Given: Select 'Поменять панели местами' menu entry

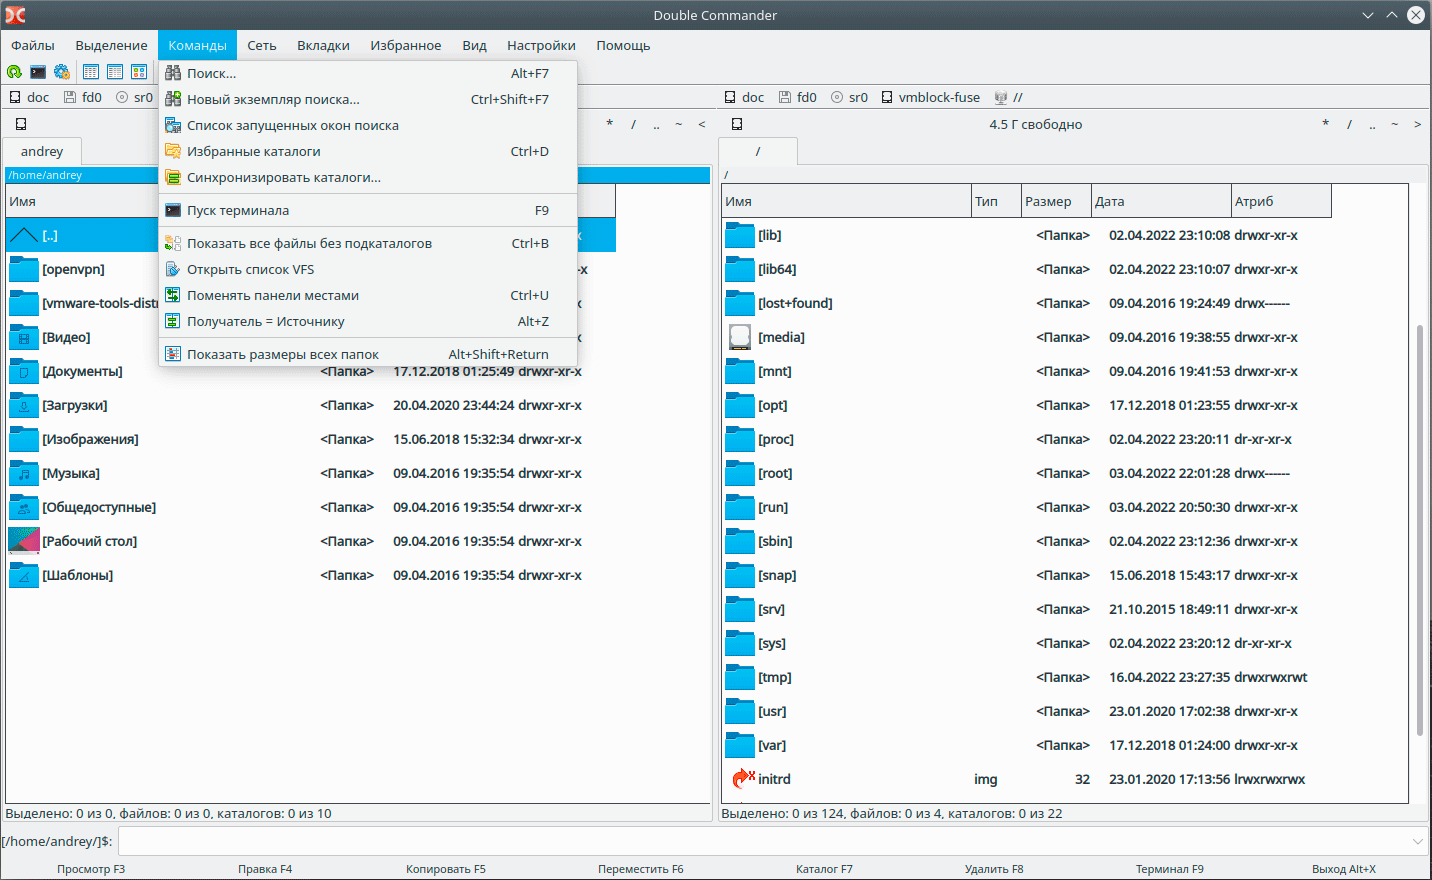Looking at the screenshot, I should (x=272, y=296).
